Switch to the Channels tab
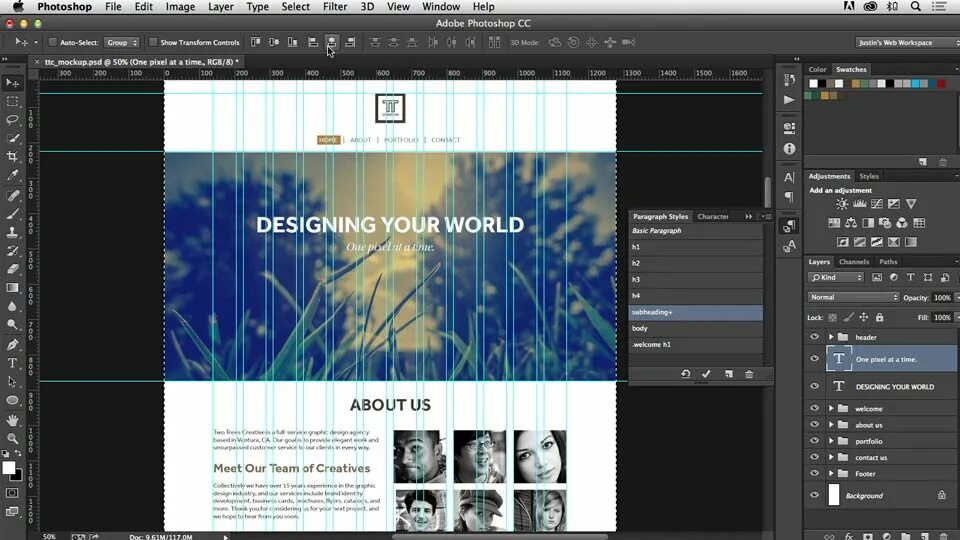Viewport: 960px width, 540px height. pos(853,261)
